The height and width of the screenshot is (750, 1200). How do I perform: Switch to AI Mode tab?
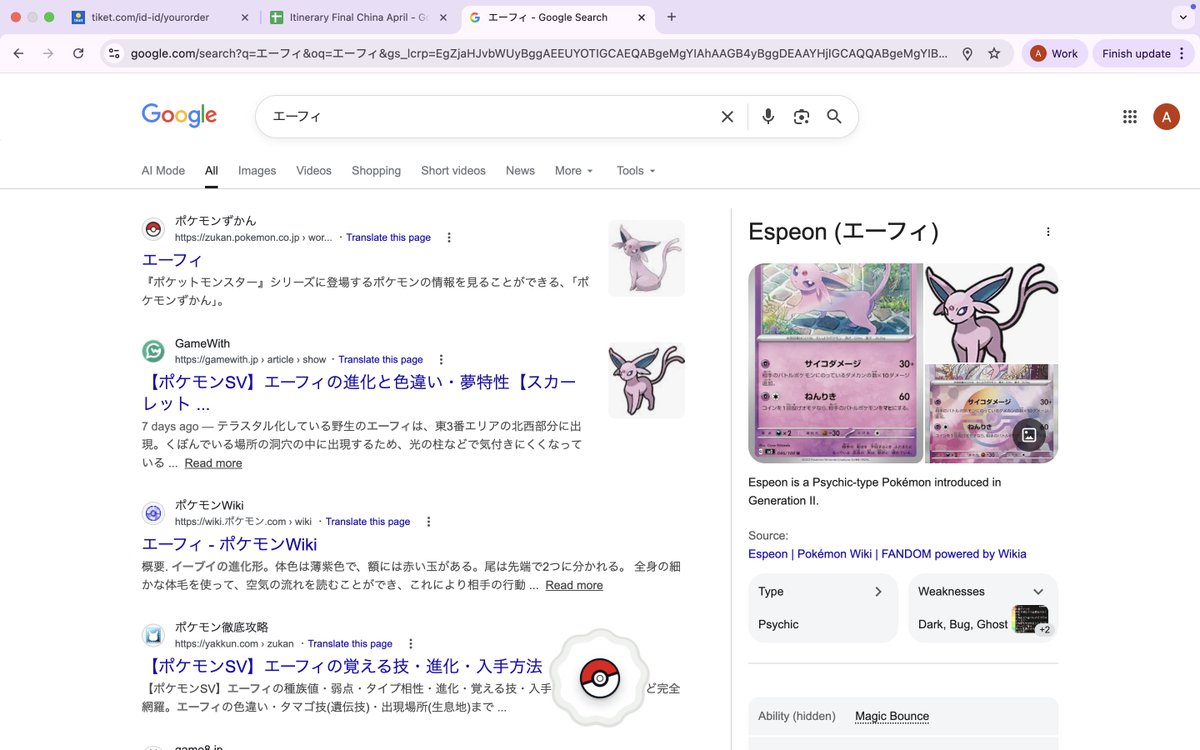[x=163, y=171]
